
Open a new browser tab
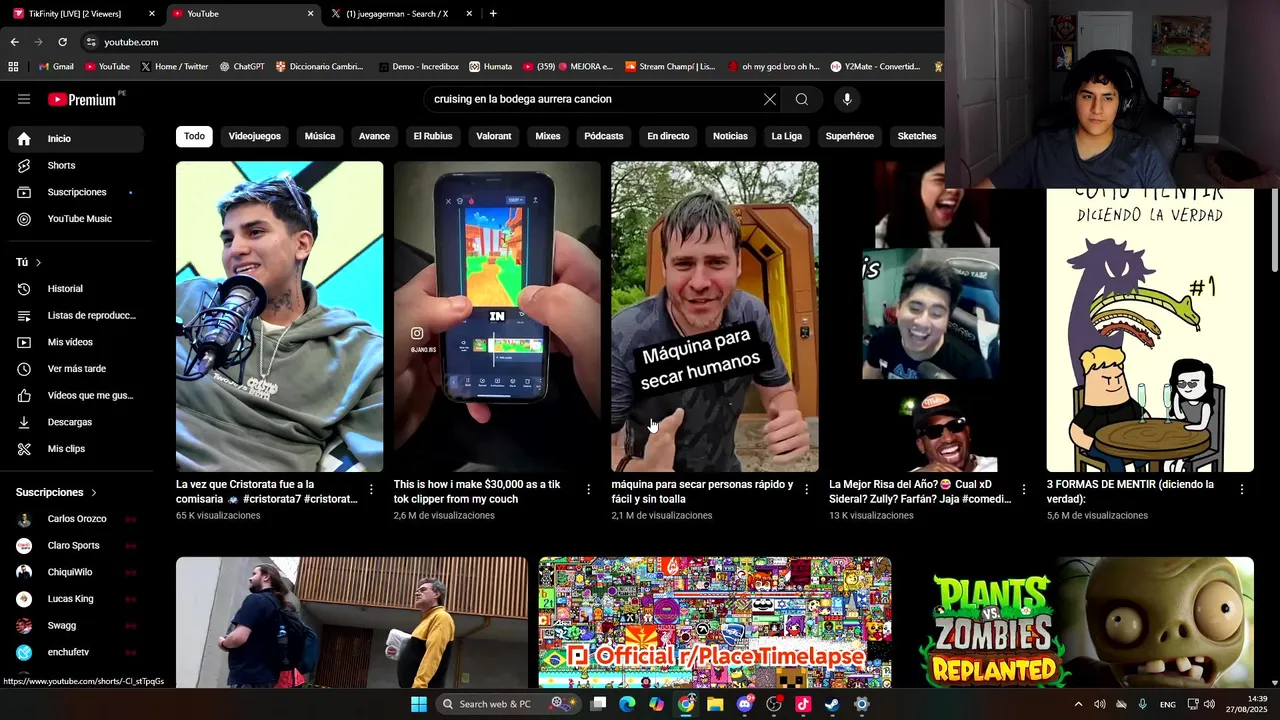coord(493,14)
